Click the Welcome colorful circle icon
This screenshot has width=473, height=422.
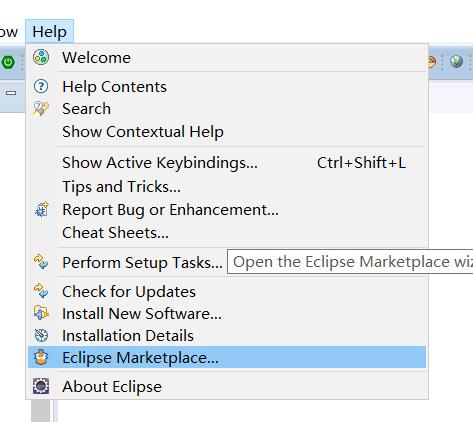[x=41, y=57]
